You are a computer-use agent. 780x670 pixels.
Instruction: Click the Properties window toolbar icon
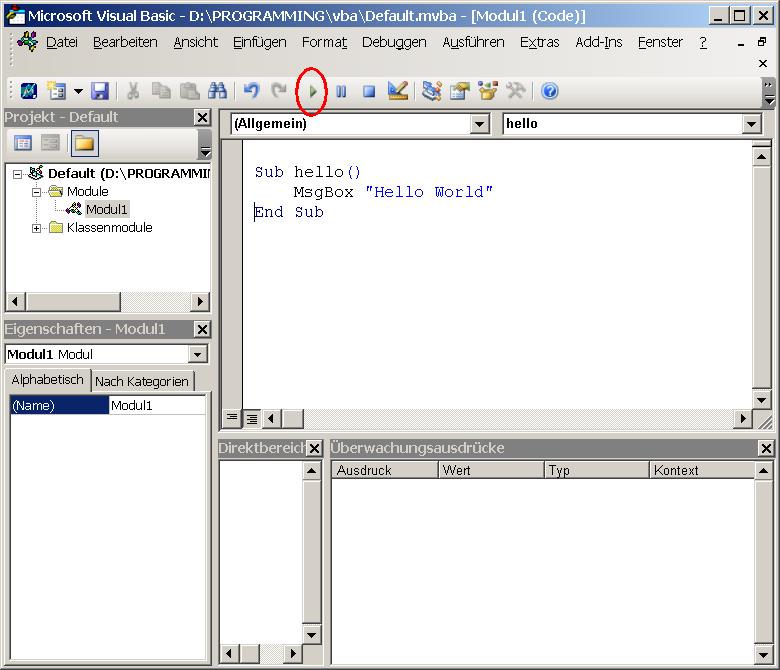(460, 91)
